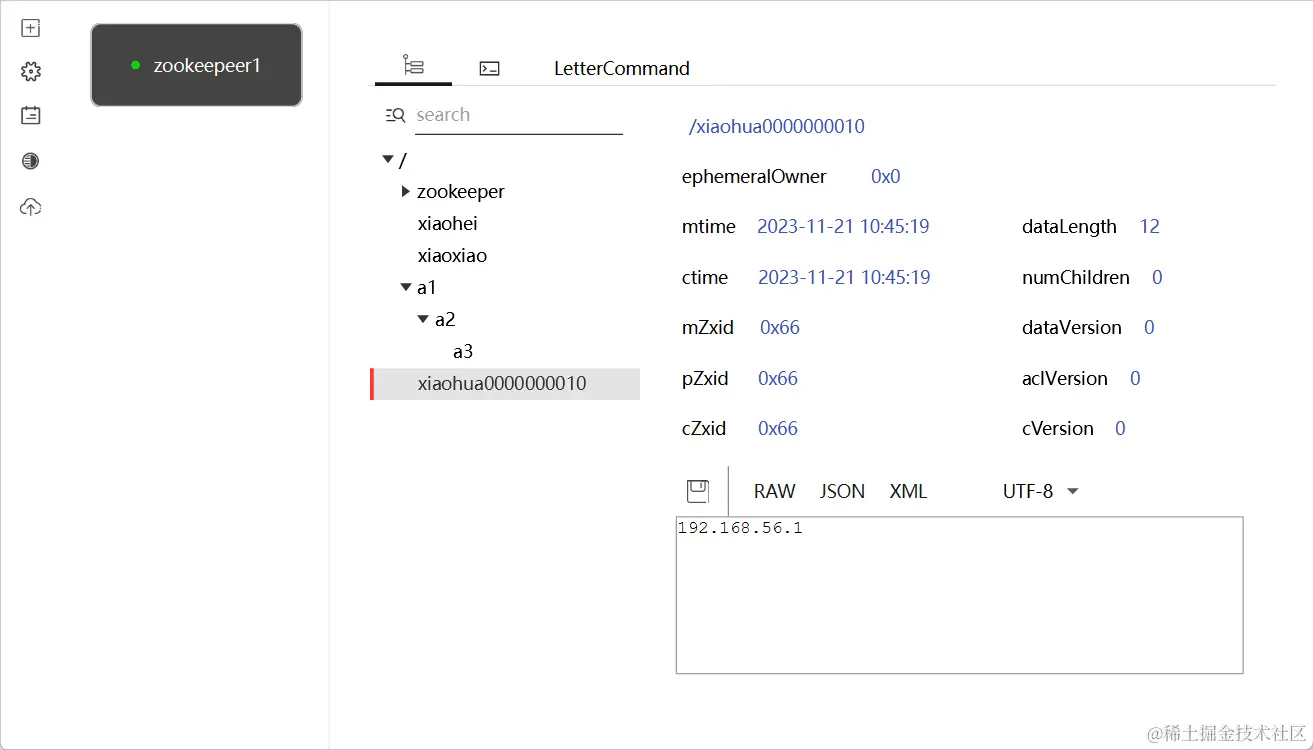Open settings gear in left sidebar

tap(31, 72)
